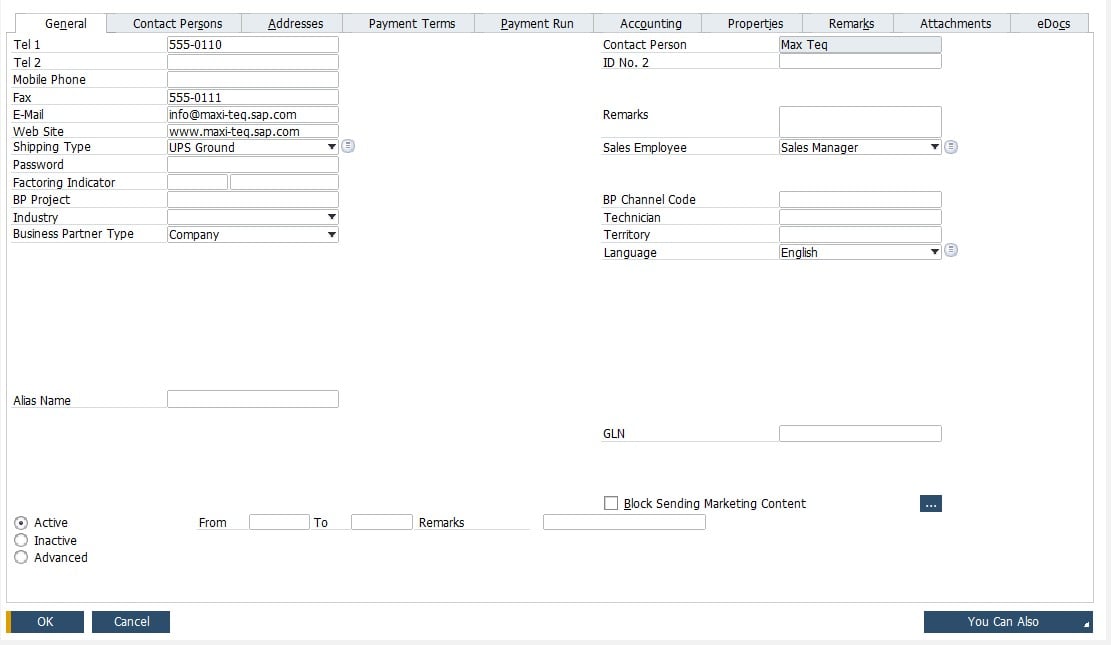This screenshot has width=1111, height=645.
Task: Select the Advanced radio button
Action: [21, 557]
